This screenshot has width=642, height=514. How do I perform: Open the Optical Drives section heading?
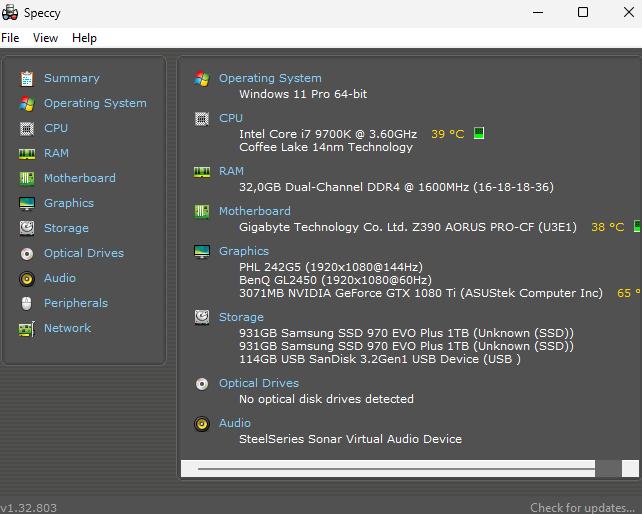(x=258, y=383)
